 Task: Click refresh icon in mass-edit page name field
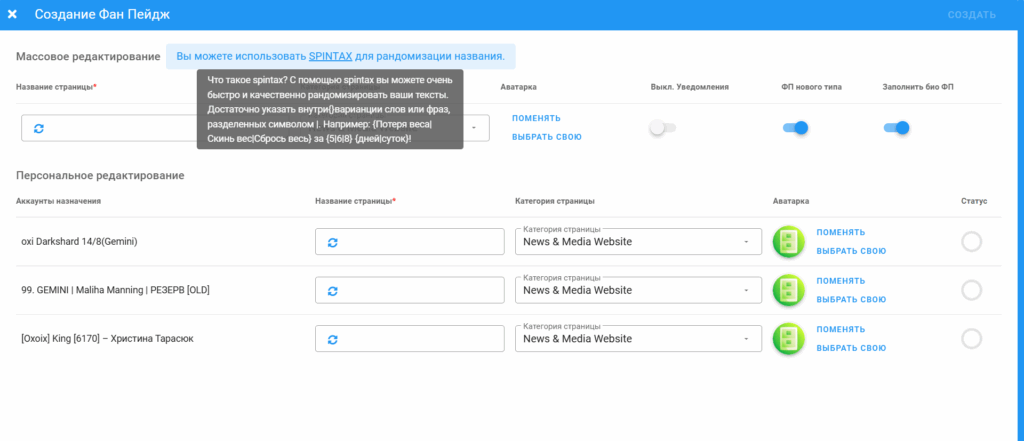point(39,128)
